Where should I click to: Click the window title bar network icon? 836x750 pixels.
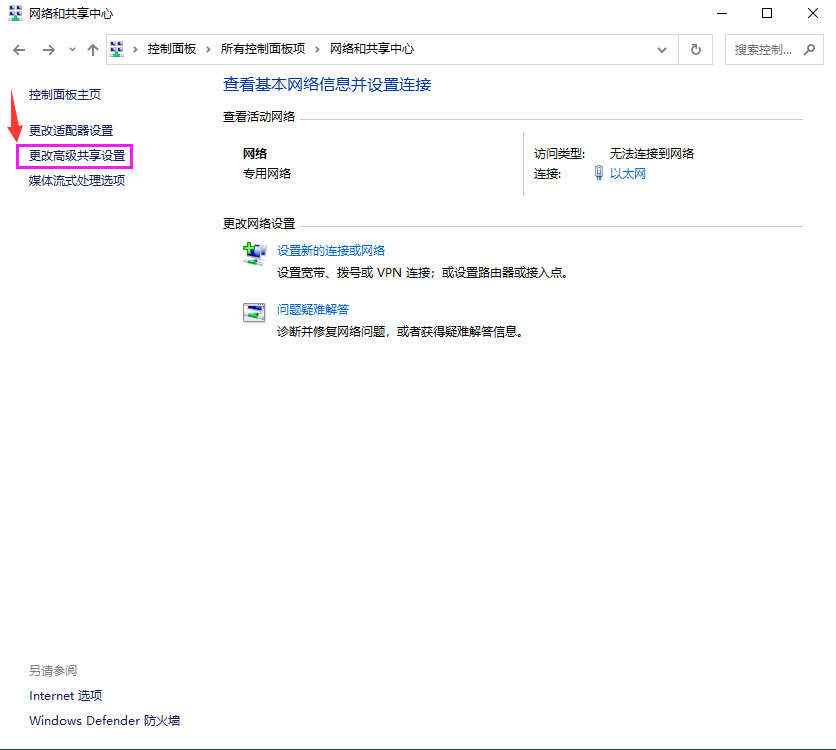coord(15,13)
